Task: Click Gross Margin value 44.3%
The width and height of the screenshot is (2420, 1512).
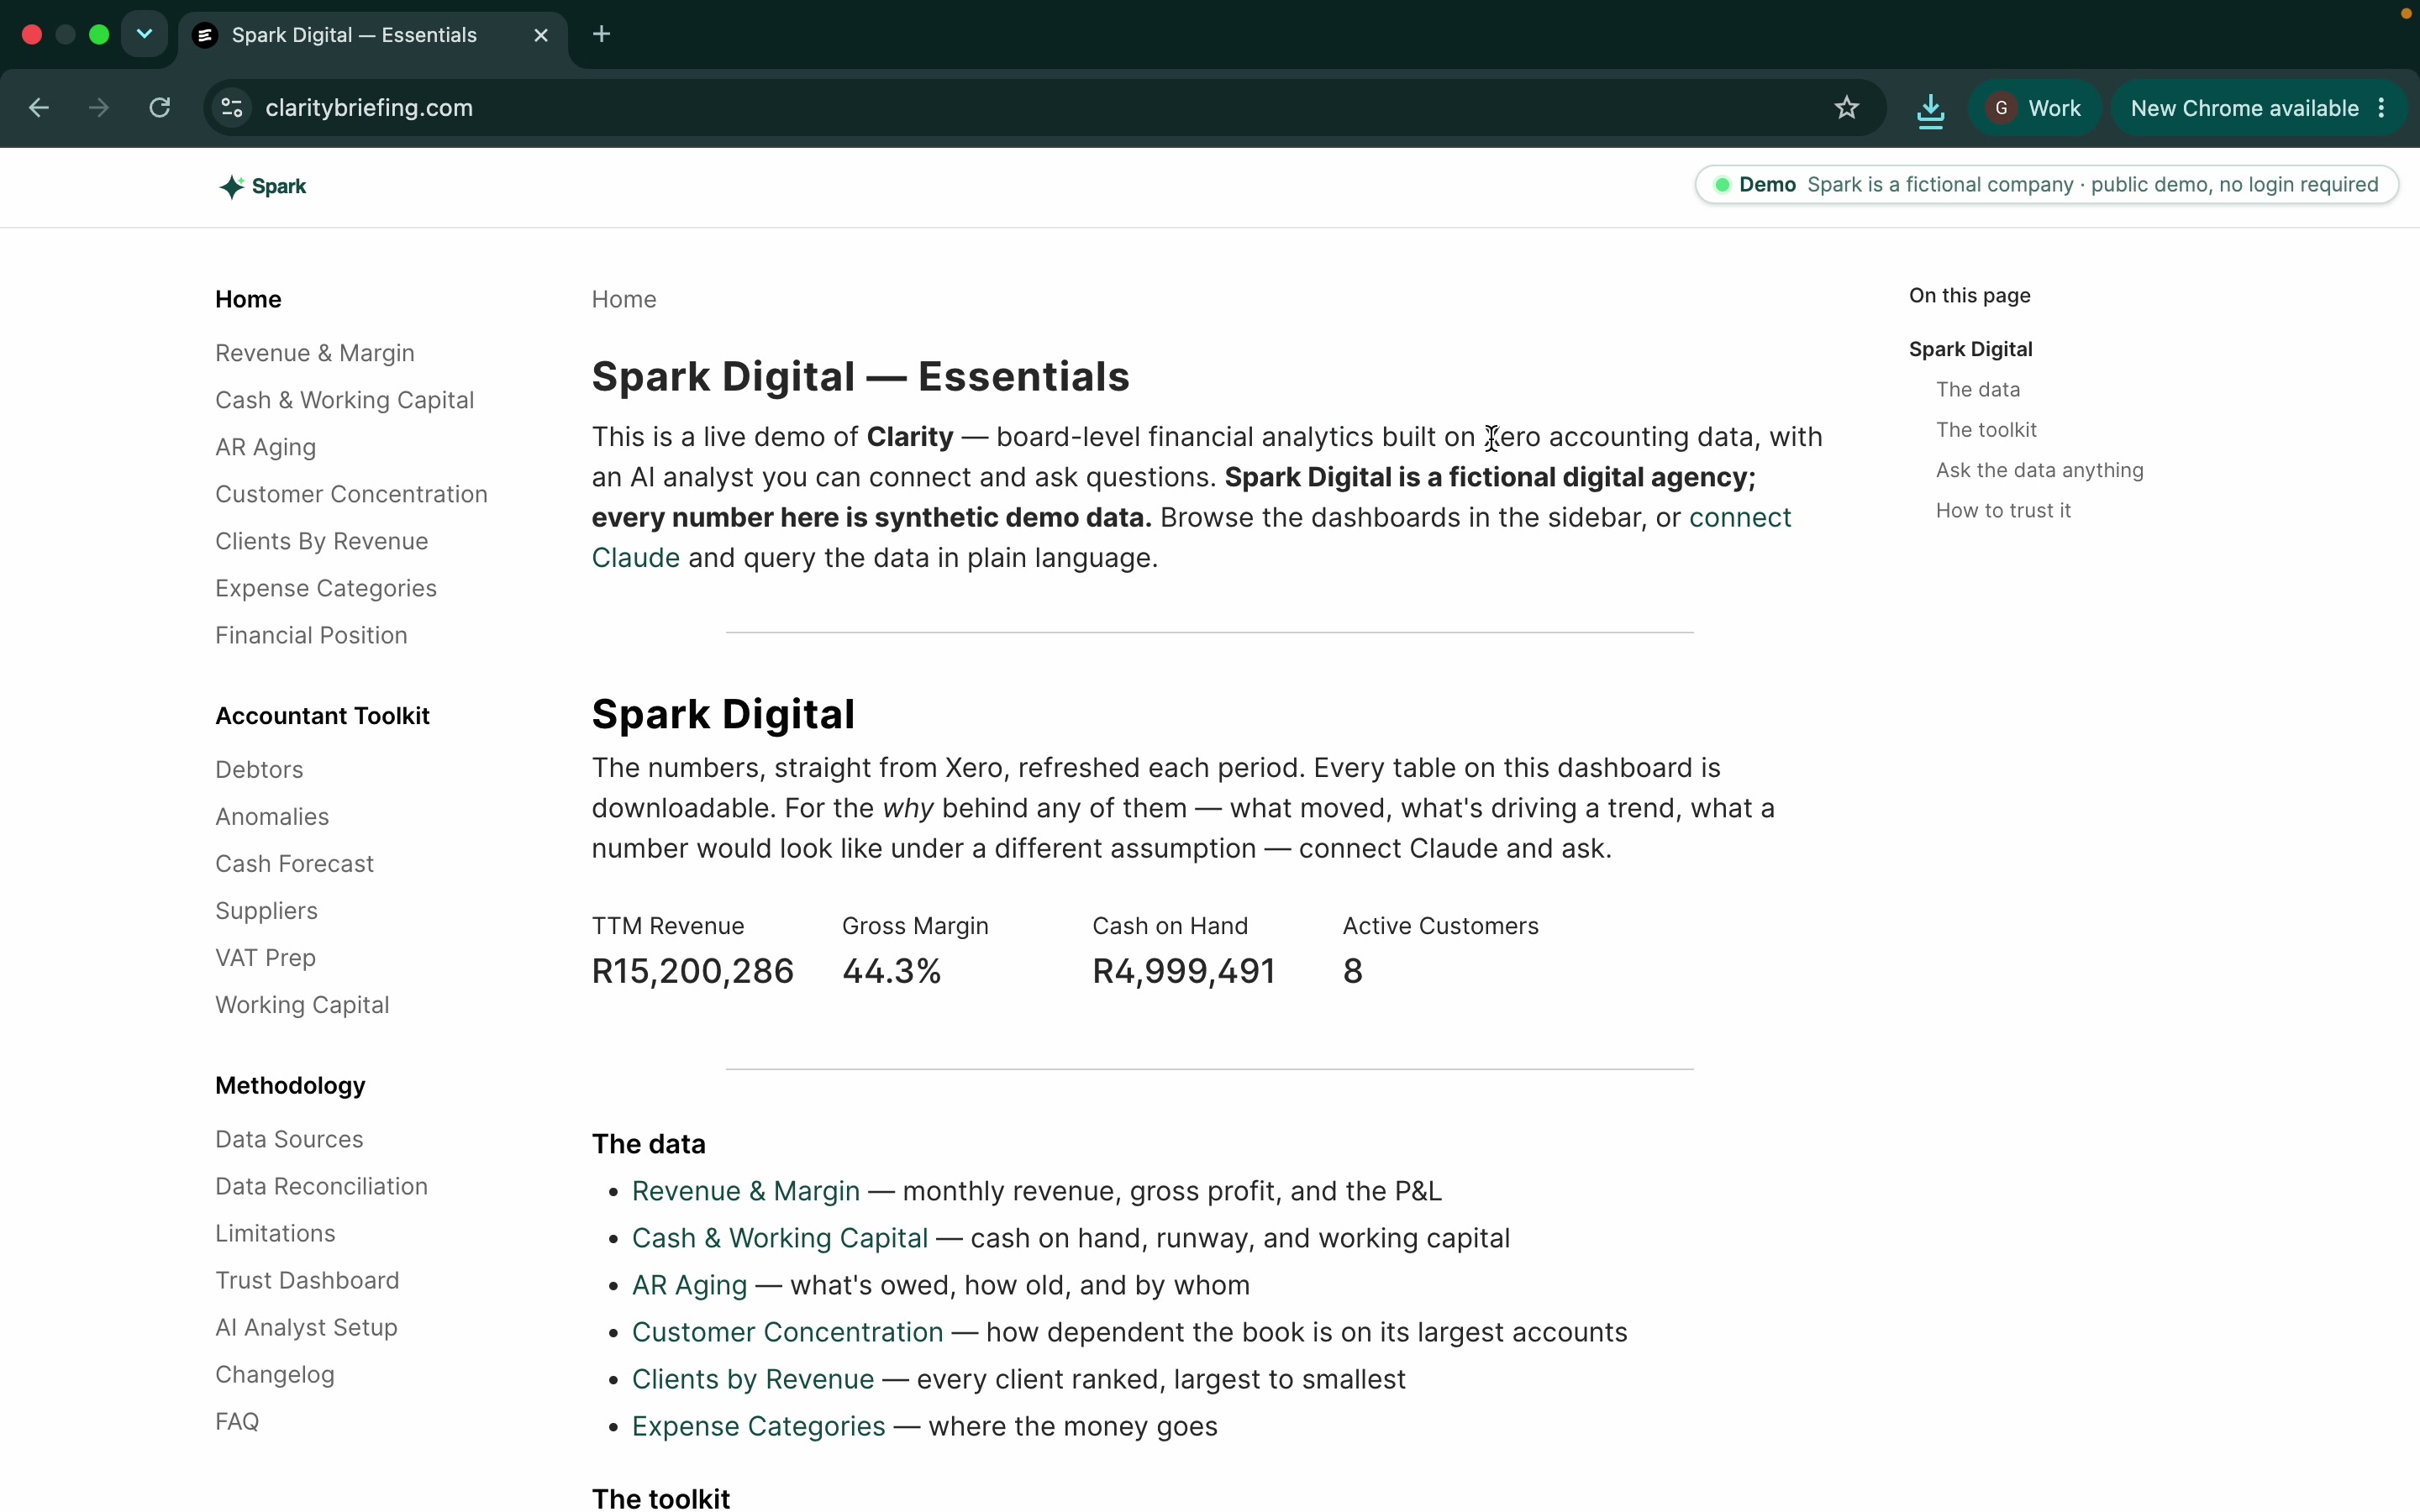Action: pyautogui.click(x=891, y=971)
